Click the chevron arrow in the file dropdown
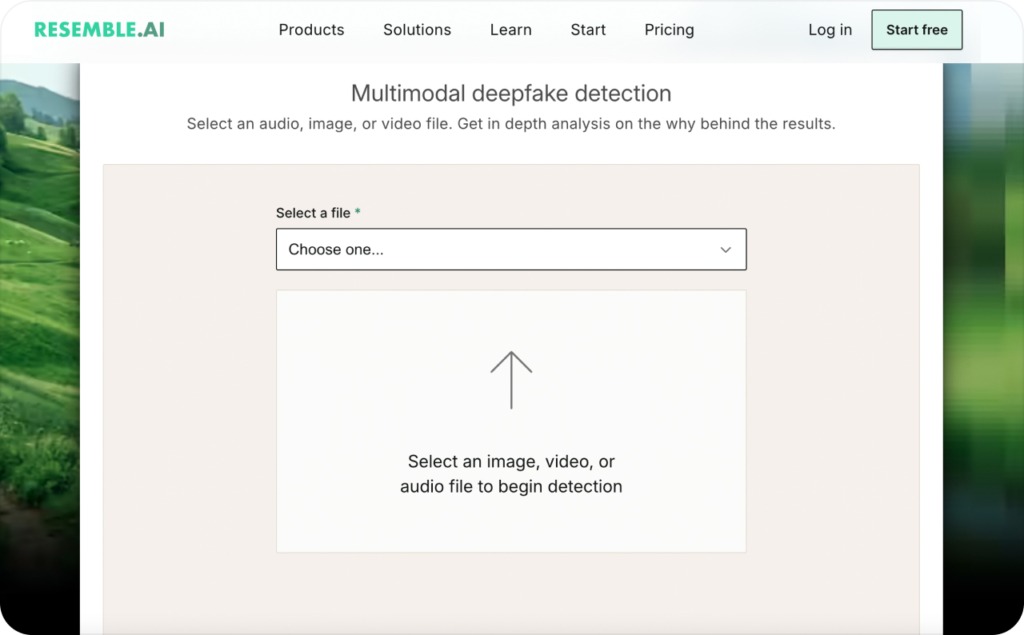 [725, 250]
